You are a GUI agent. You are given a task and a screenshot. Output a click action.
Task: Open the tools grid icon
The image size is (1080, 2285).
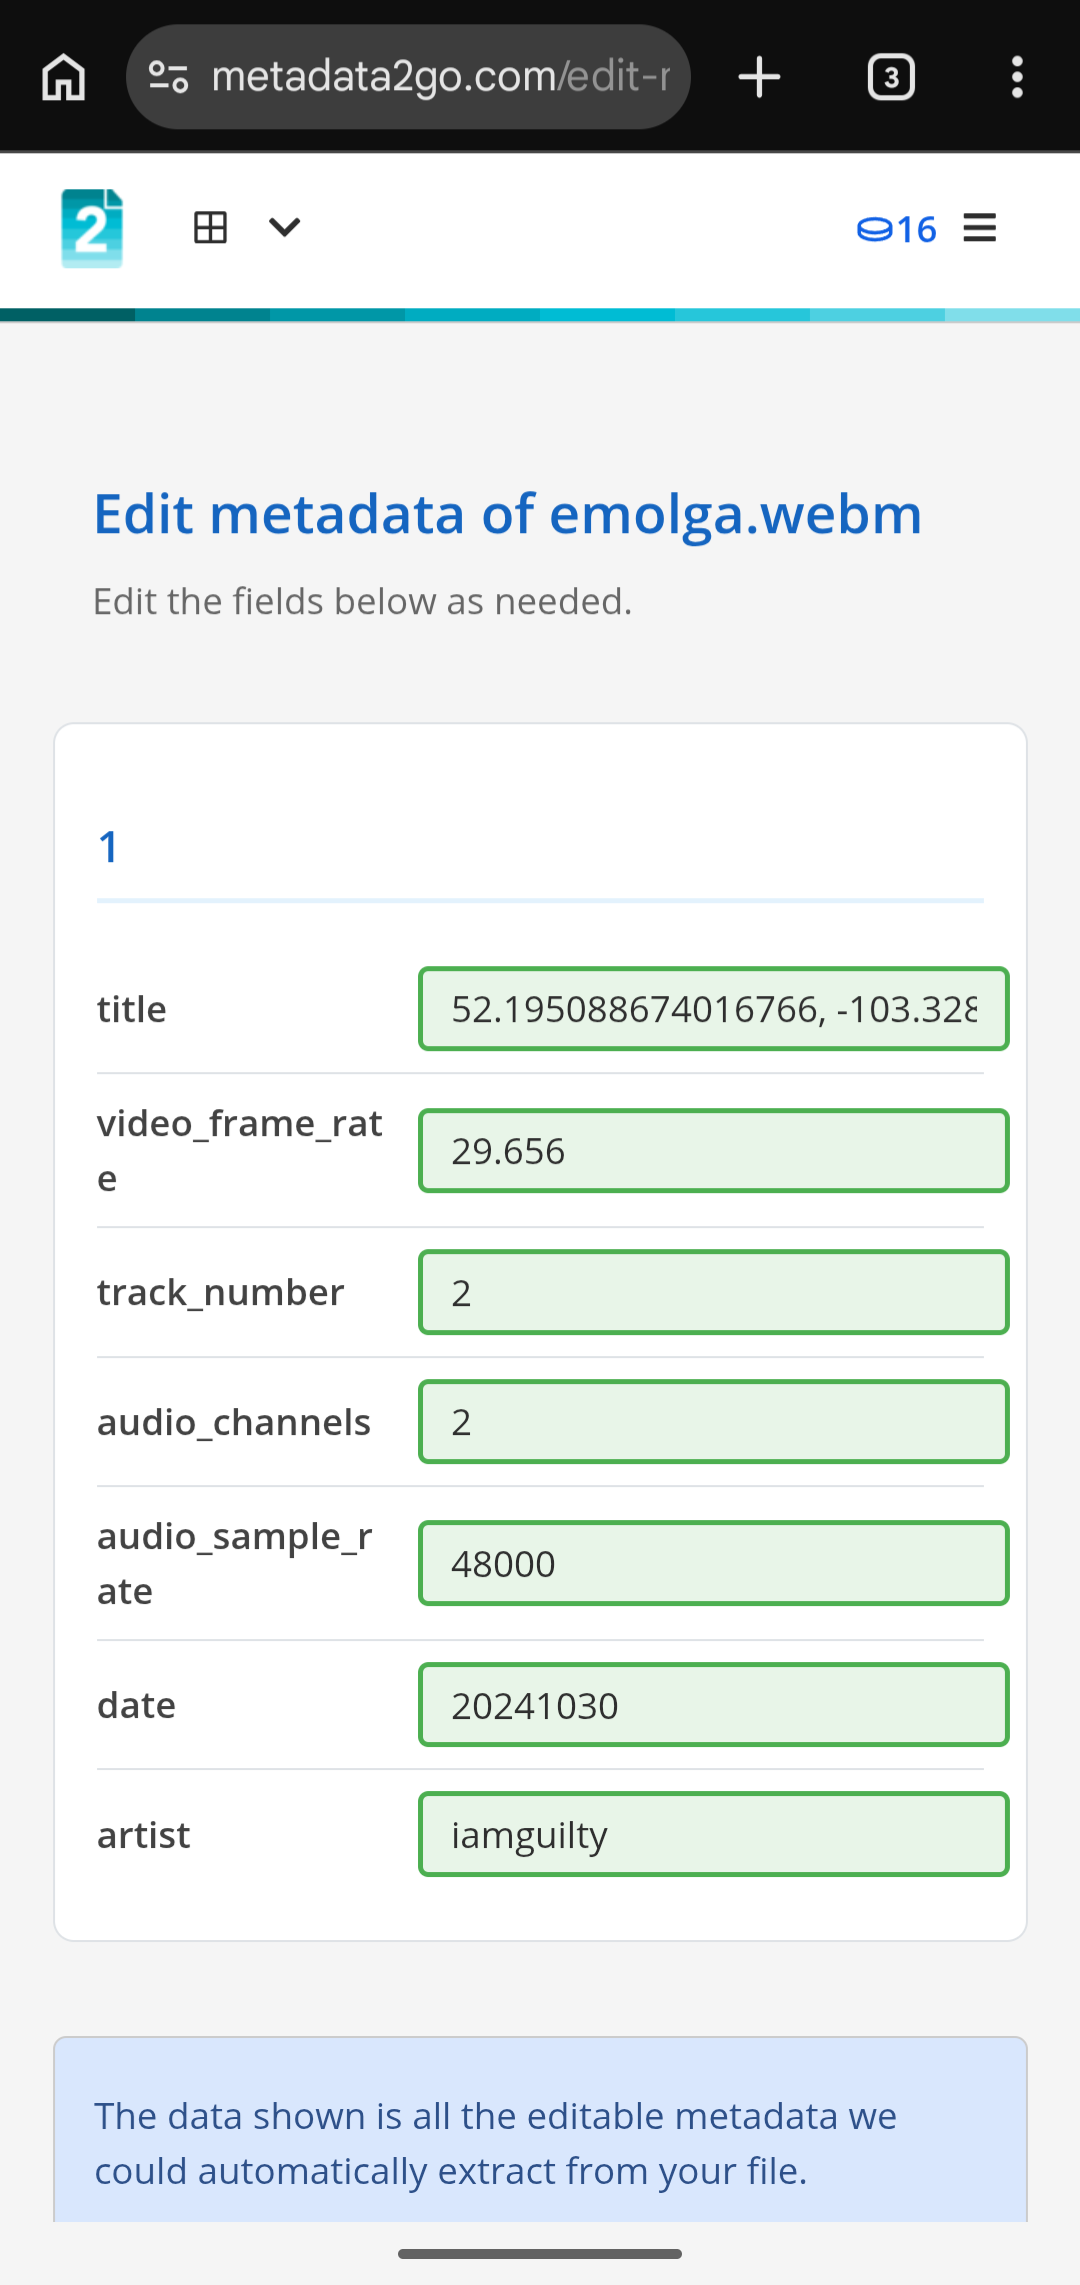point(210,228)
